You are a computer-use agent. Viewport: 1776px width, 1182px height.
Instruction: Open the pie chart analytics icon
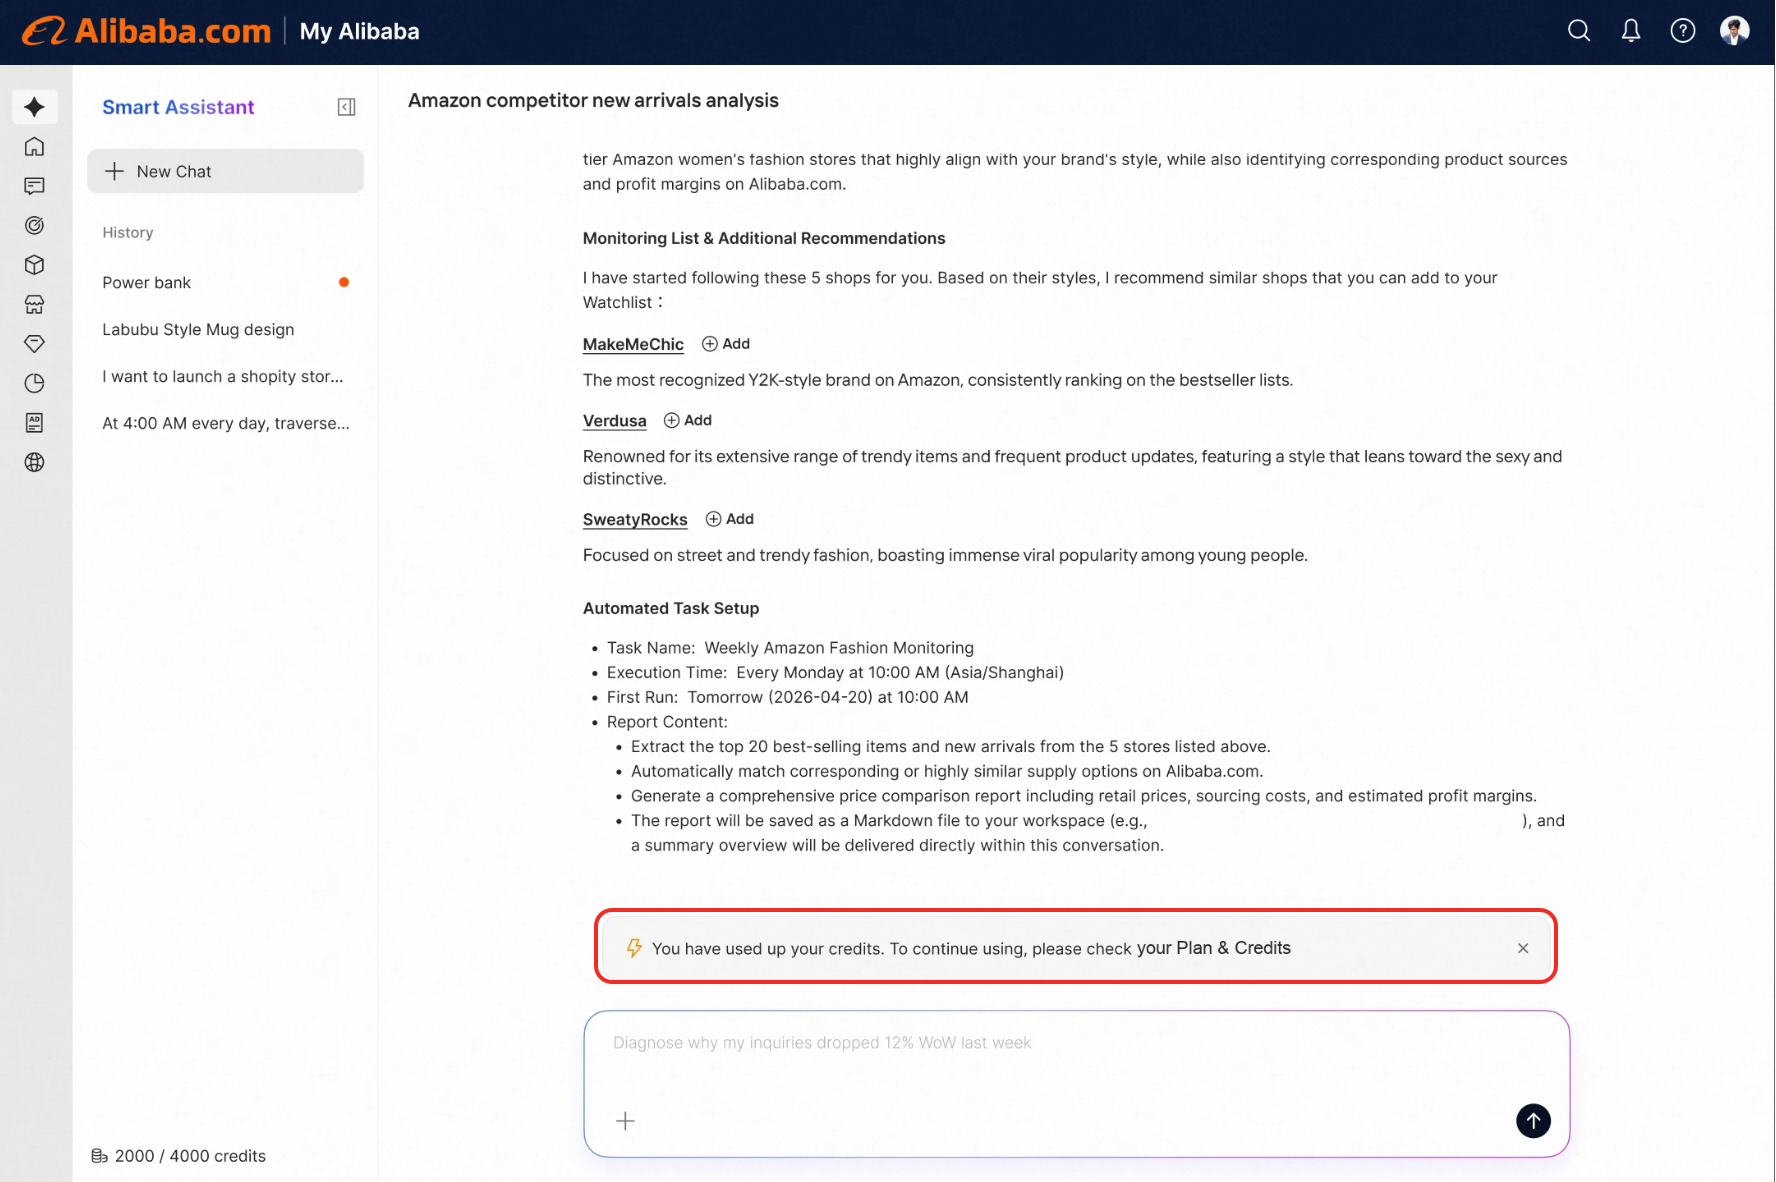click(35, 383)
